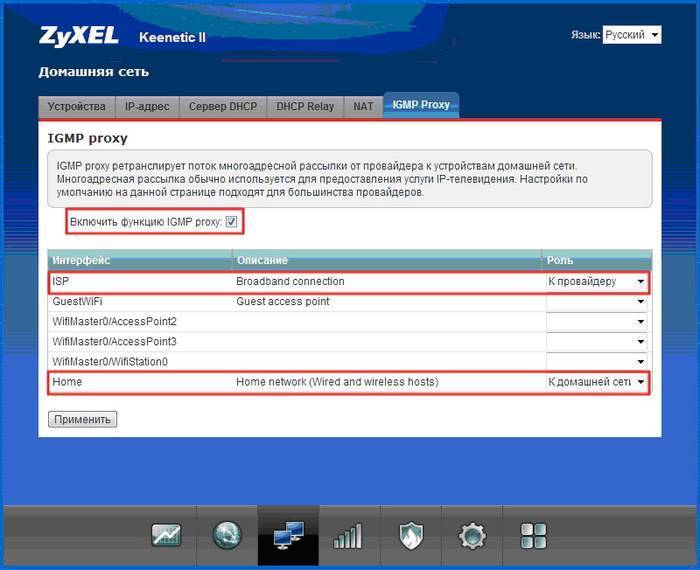This screenshot has height=570, width=700.
Task: Open the Wi-Fi signal bars icon
Action: pos(348,536)
